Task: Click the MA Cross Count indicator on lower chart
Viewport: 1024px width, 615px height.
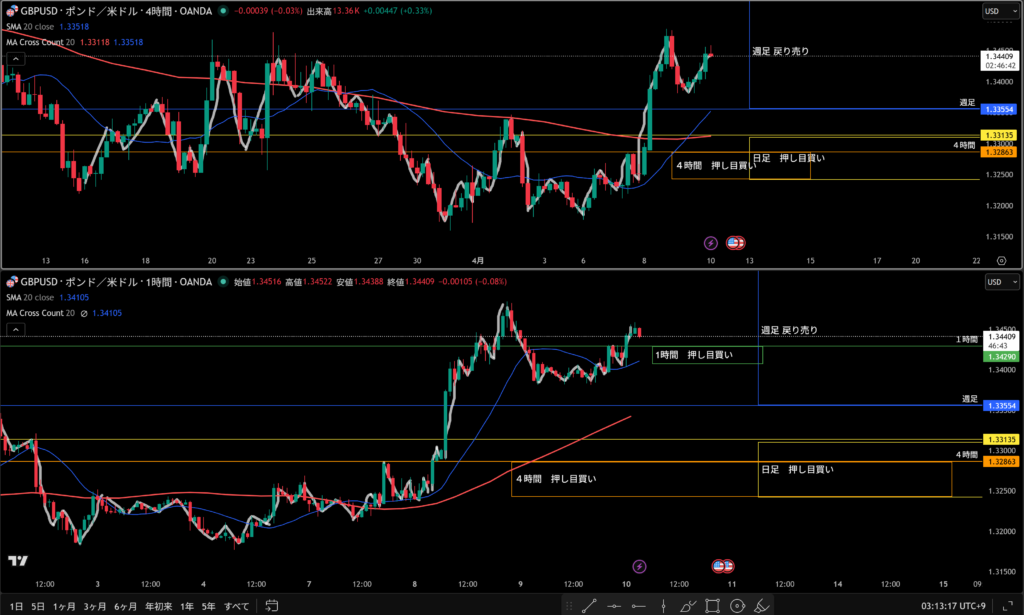Action: [40, 313]
